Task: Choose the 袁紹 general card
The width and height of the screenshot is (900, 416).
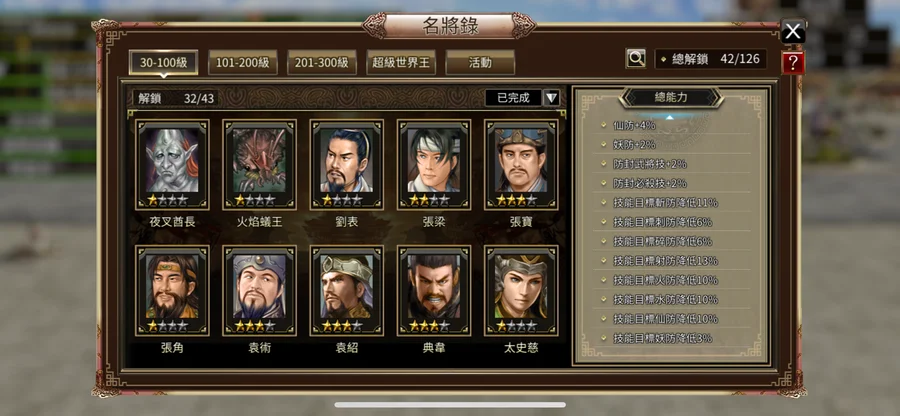Action: 347,291
